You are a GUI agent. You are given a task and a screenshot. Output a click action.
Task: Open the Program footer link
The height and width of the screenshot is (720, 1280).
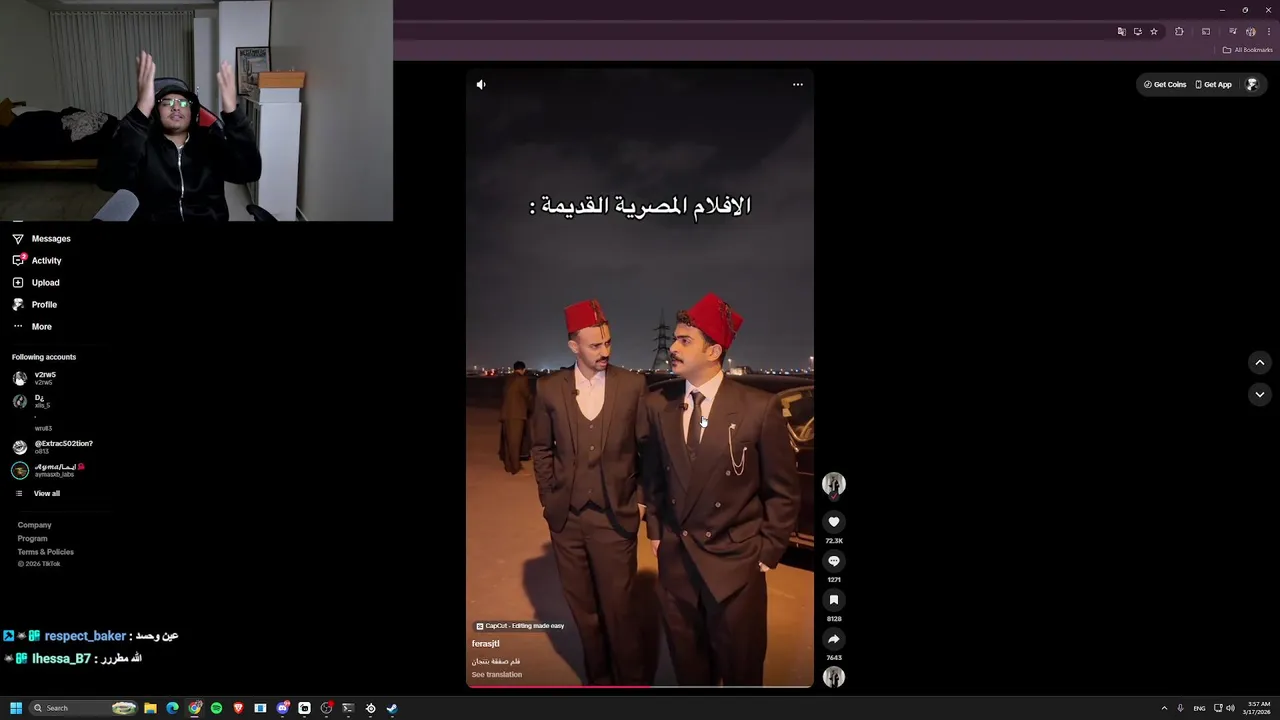coord(32,539)
